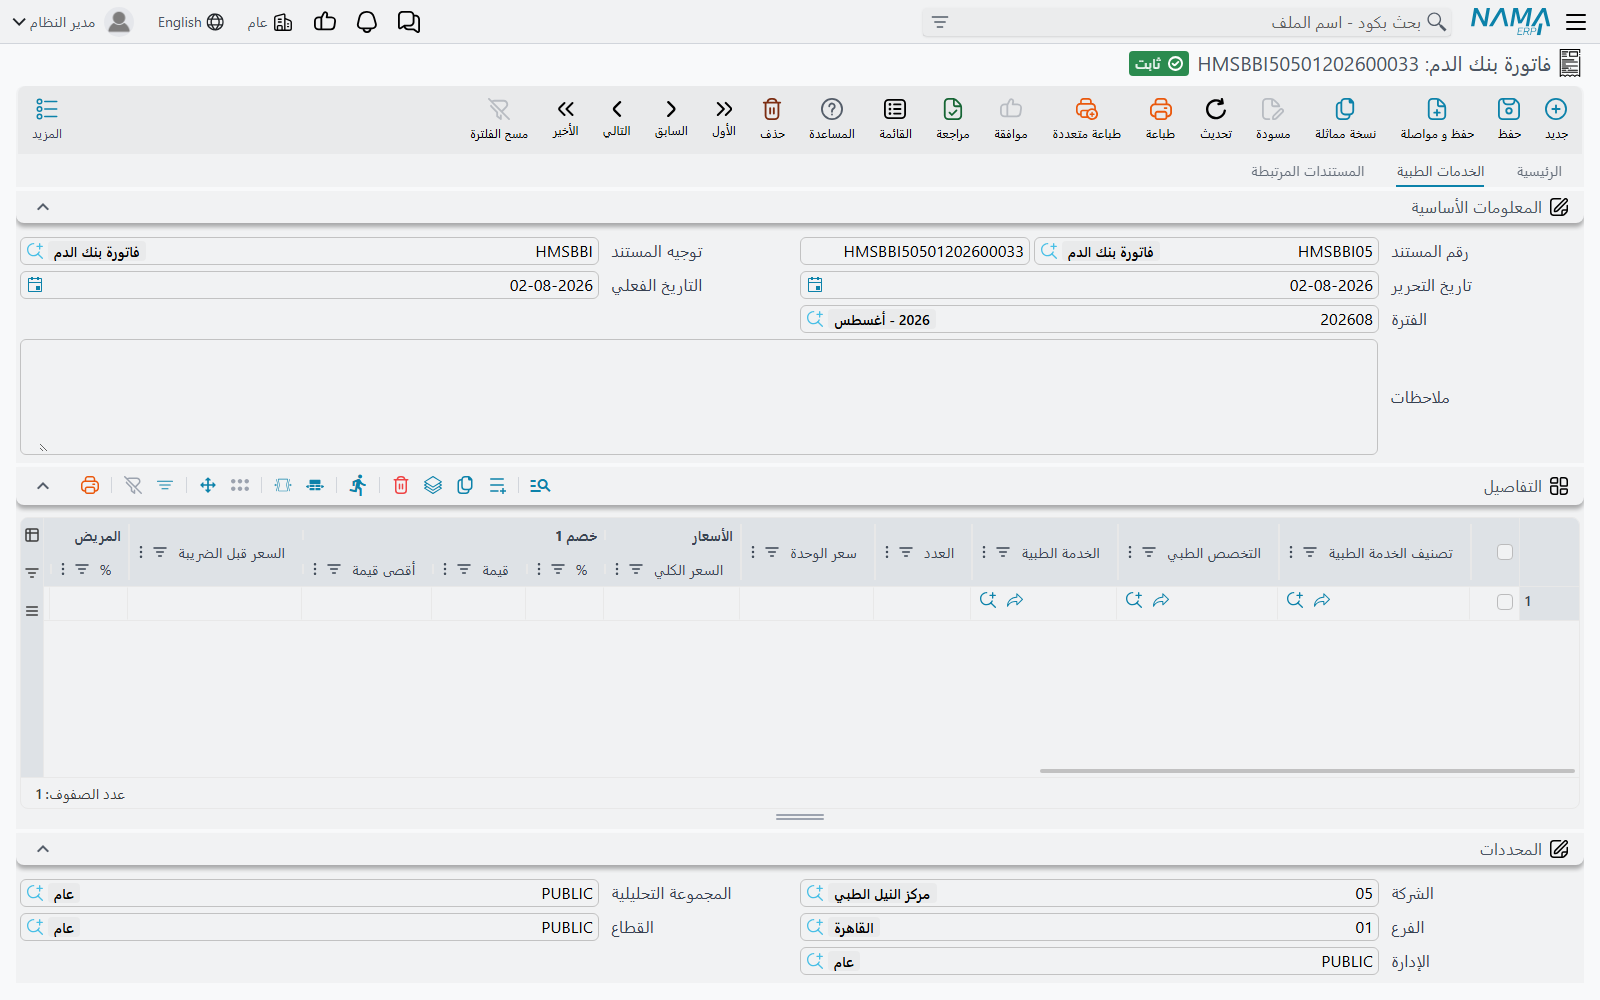Switch language to English
This screenshot has width=1600, height=1000.
point(190,22)
